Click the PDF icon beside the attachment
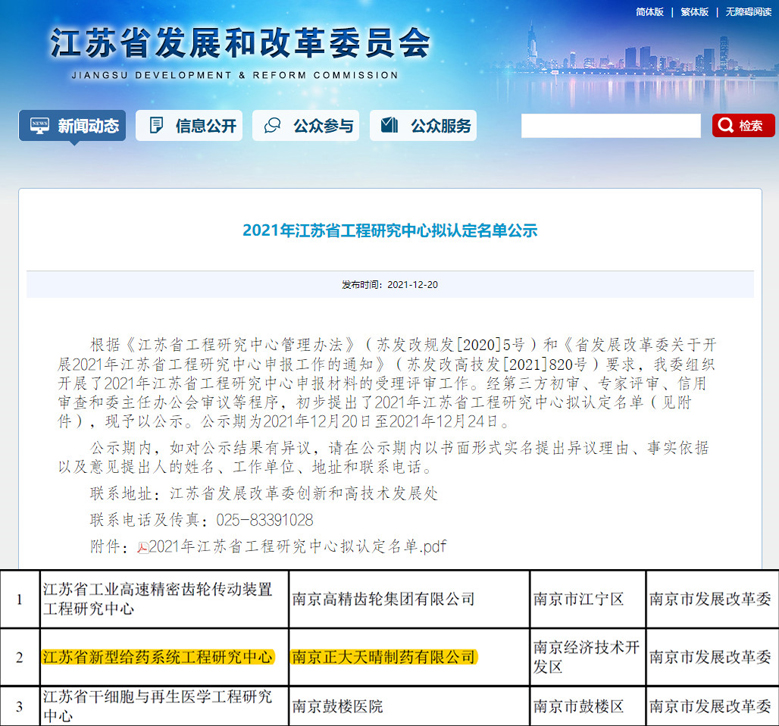The height and width of the screenshot is (726, 779). pos(142,547)
